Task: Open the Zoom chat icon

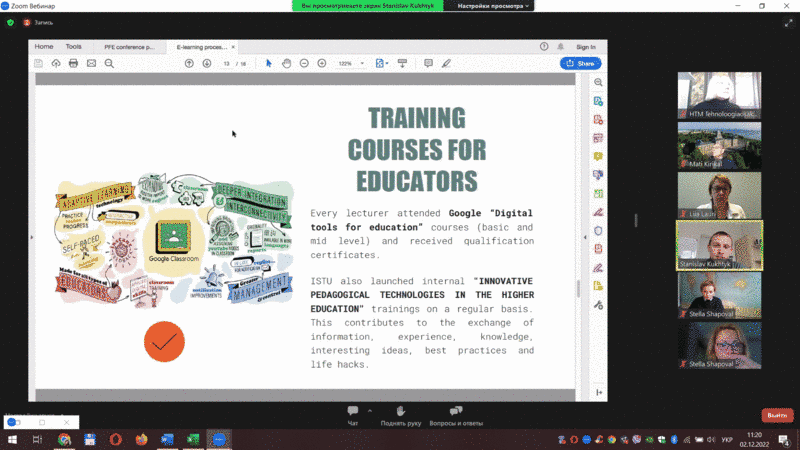Action: 353,415
